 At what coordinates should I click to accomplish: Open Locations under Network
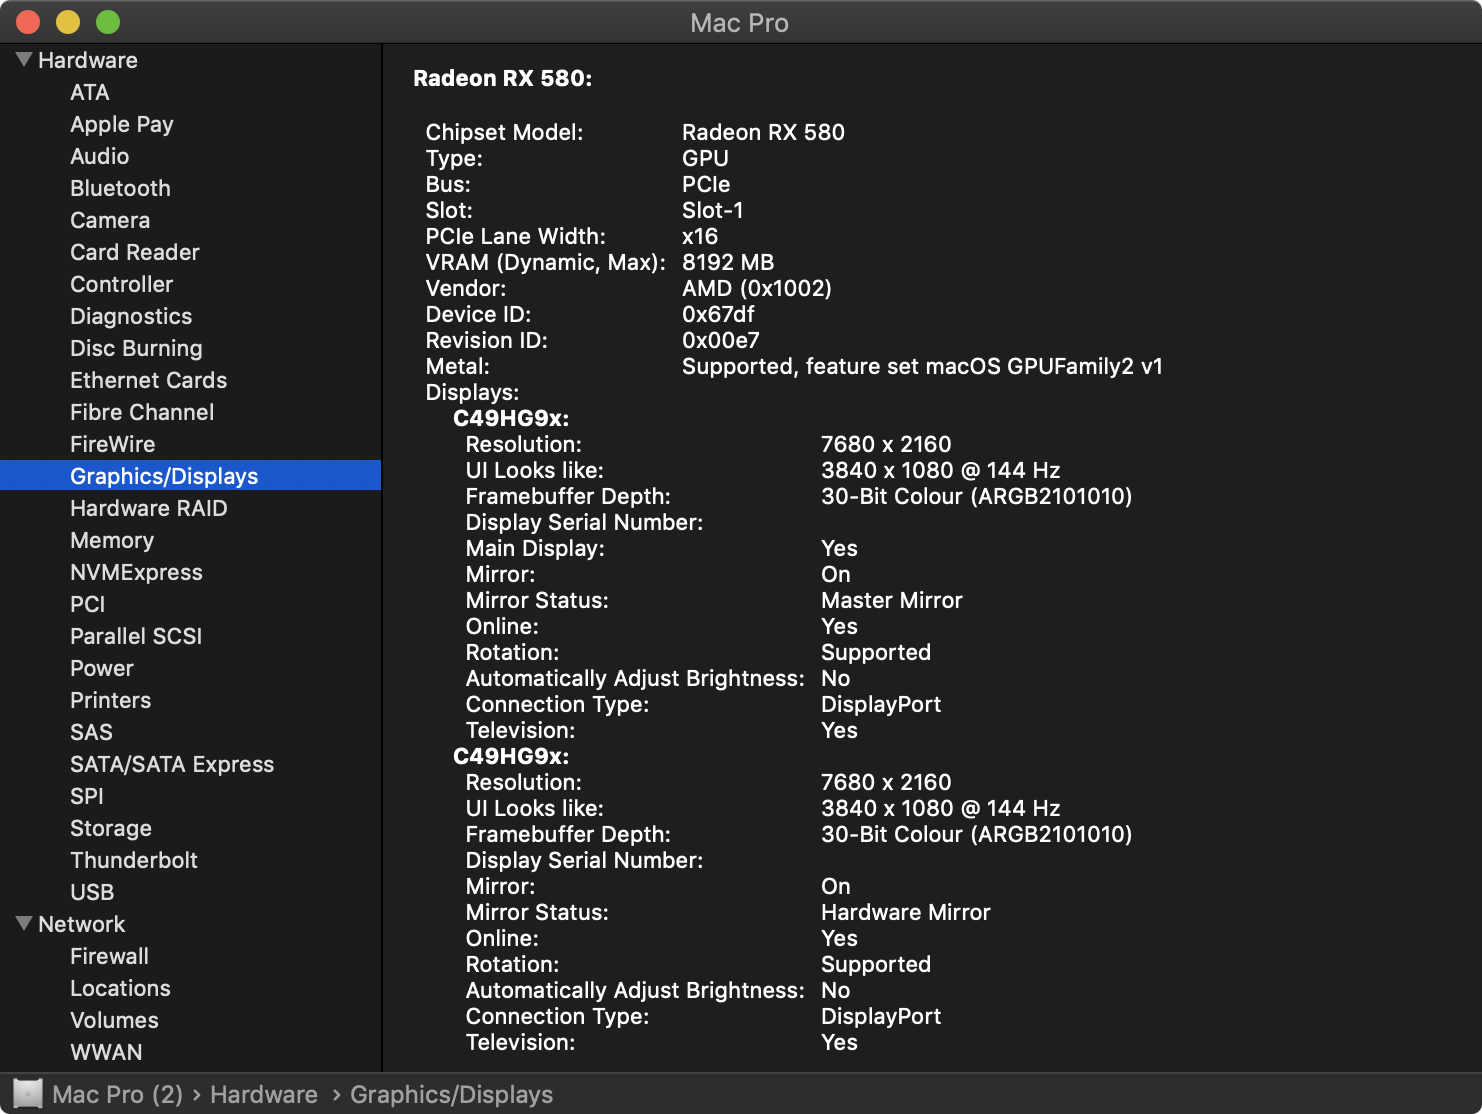[x=121, y=988]
